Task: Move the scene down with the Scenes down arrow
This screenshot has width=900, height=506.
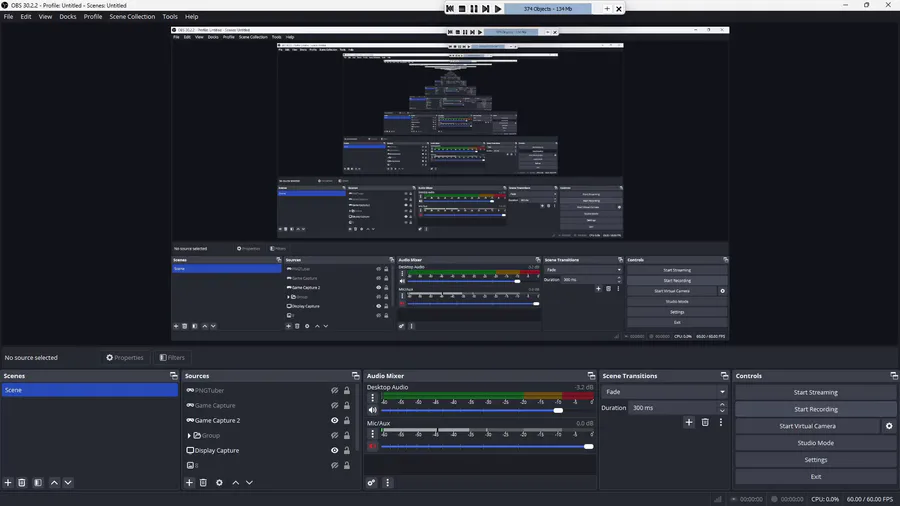Action: [x=68, y=482]
